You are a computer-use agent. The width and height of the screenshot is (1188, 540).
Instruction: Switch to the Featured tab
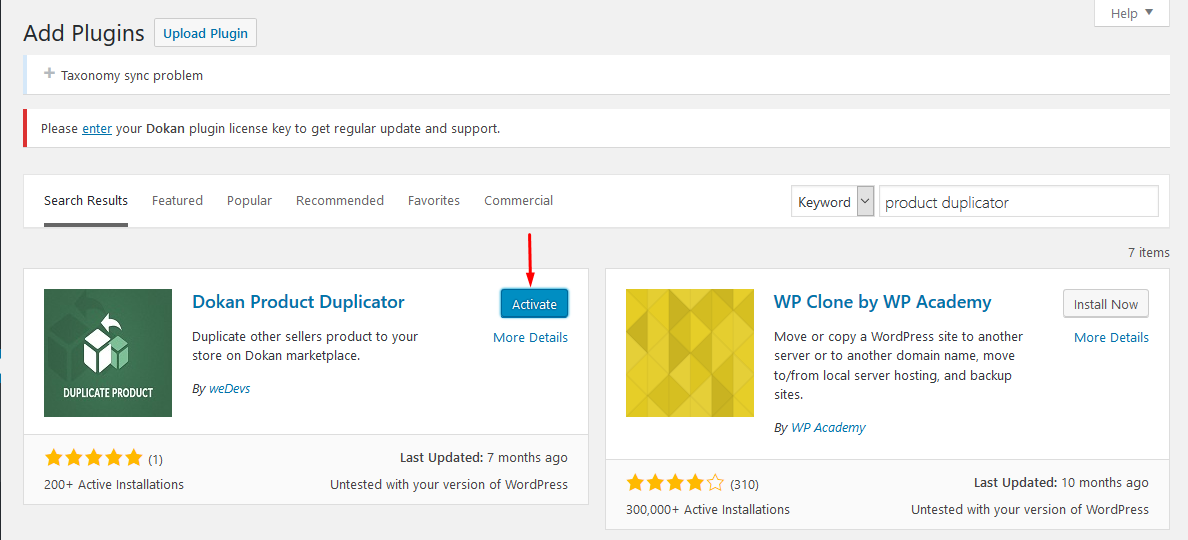click(177, 201)
